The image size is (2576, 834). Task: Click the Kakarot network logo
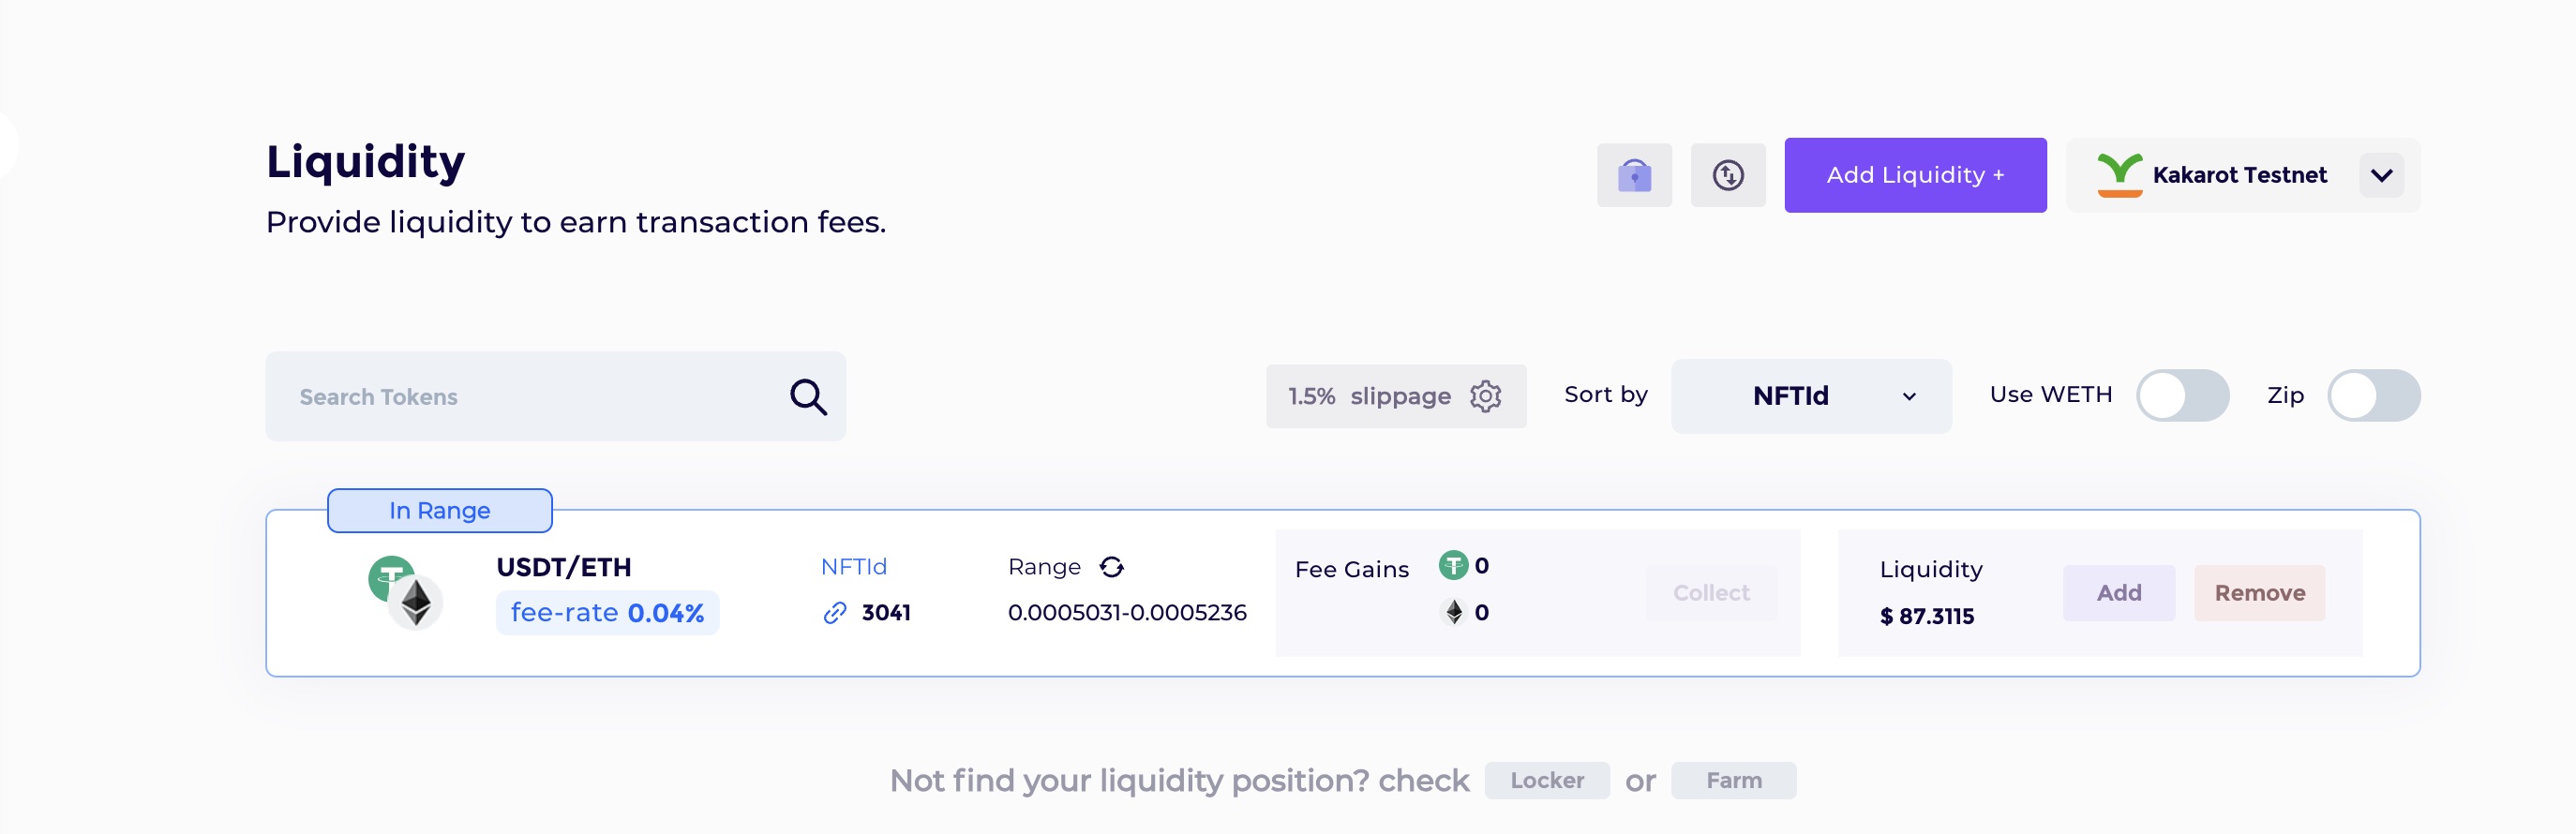2119,175
